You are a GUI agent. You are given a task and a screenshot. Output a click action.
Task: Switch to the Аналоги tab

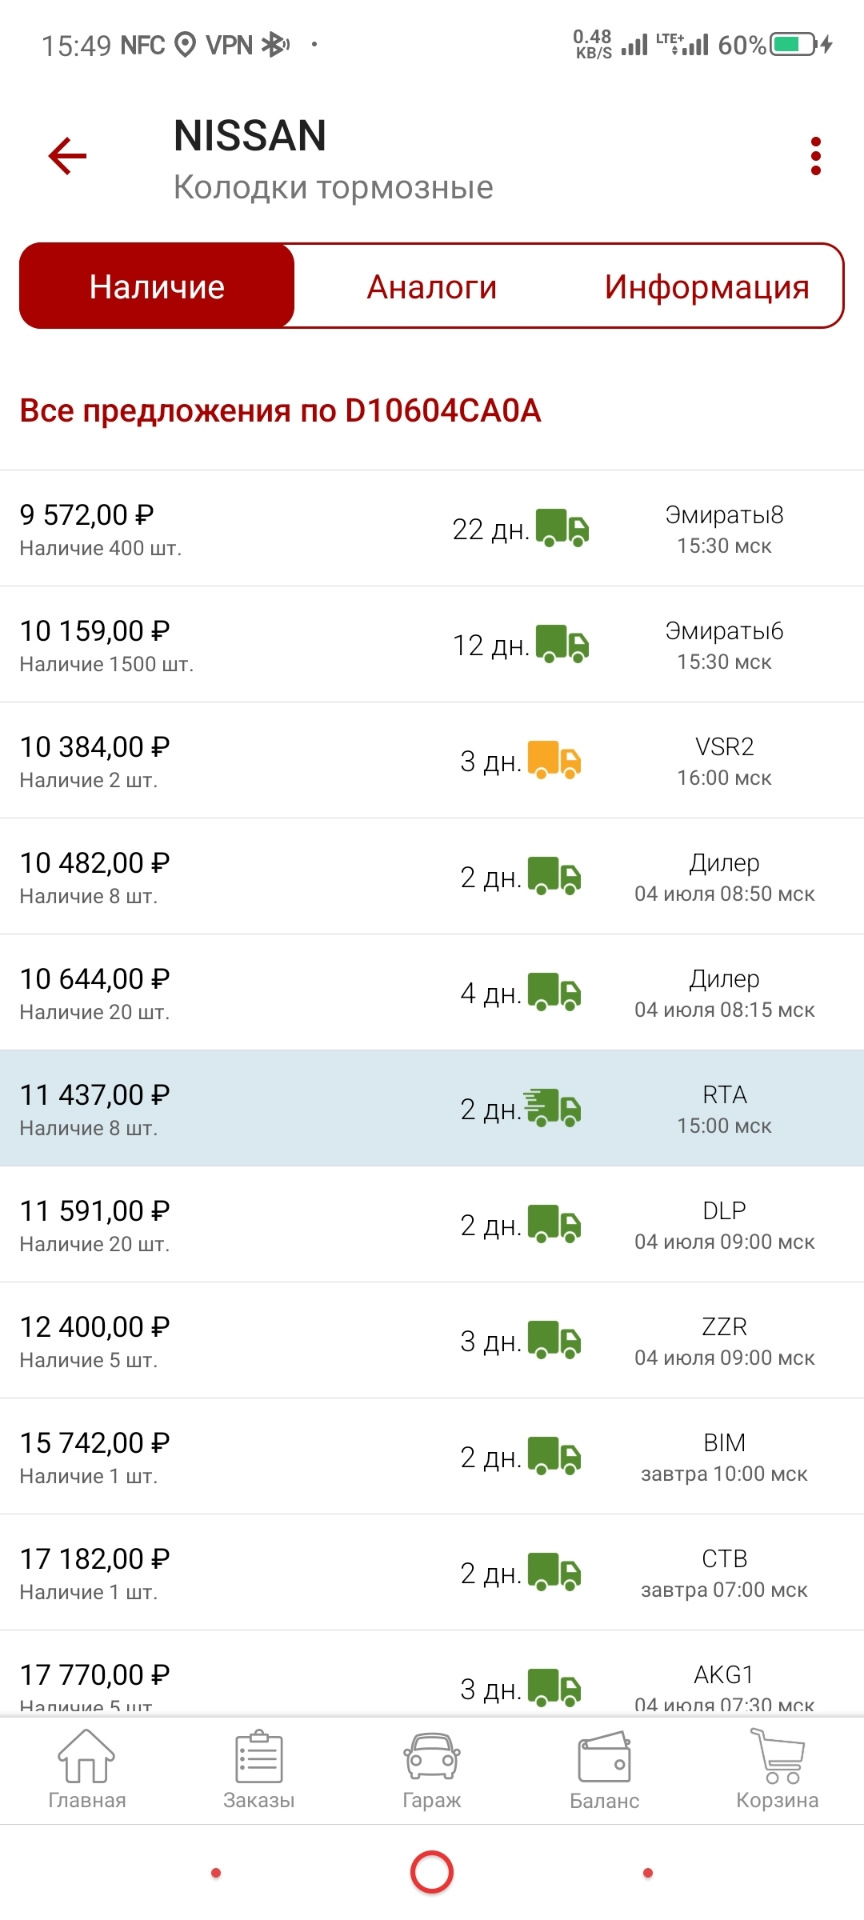[431, 287]
